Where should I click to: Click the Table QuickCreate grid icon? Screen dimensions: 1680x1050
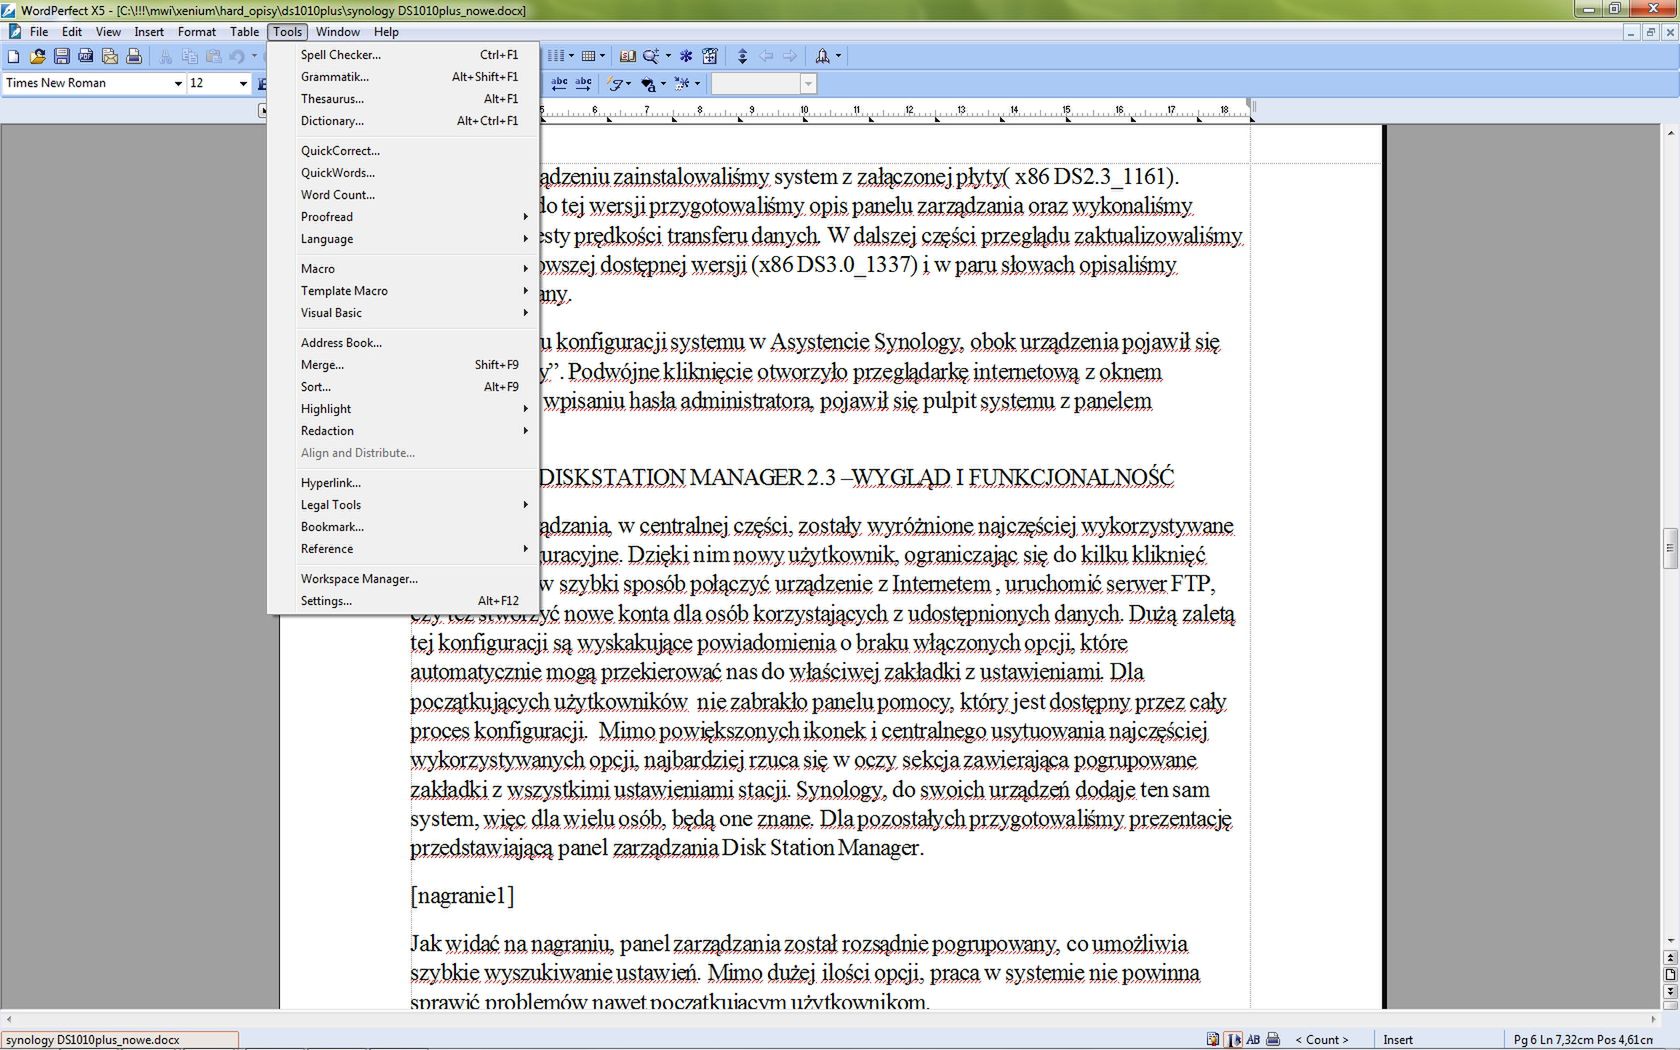[588, 56]
